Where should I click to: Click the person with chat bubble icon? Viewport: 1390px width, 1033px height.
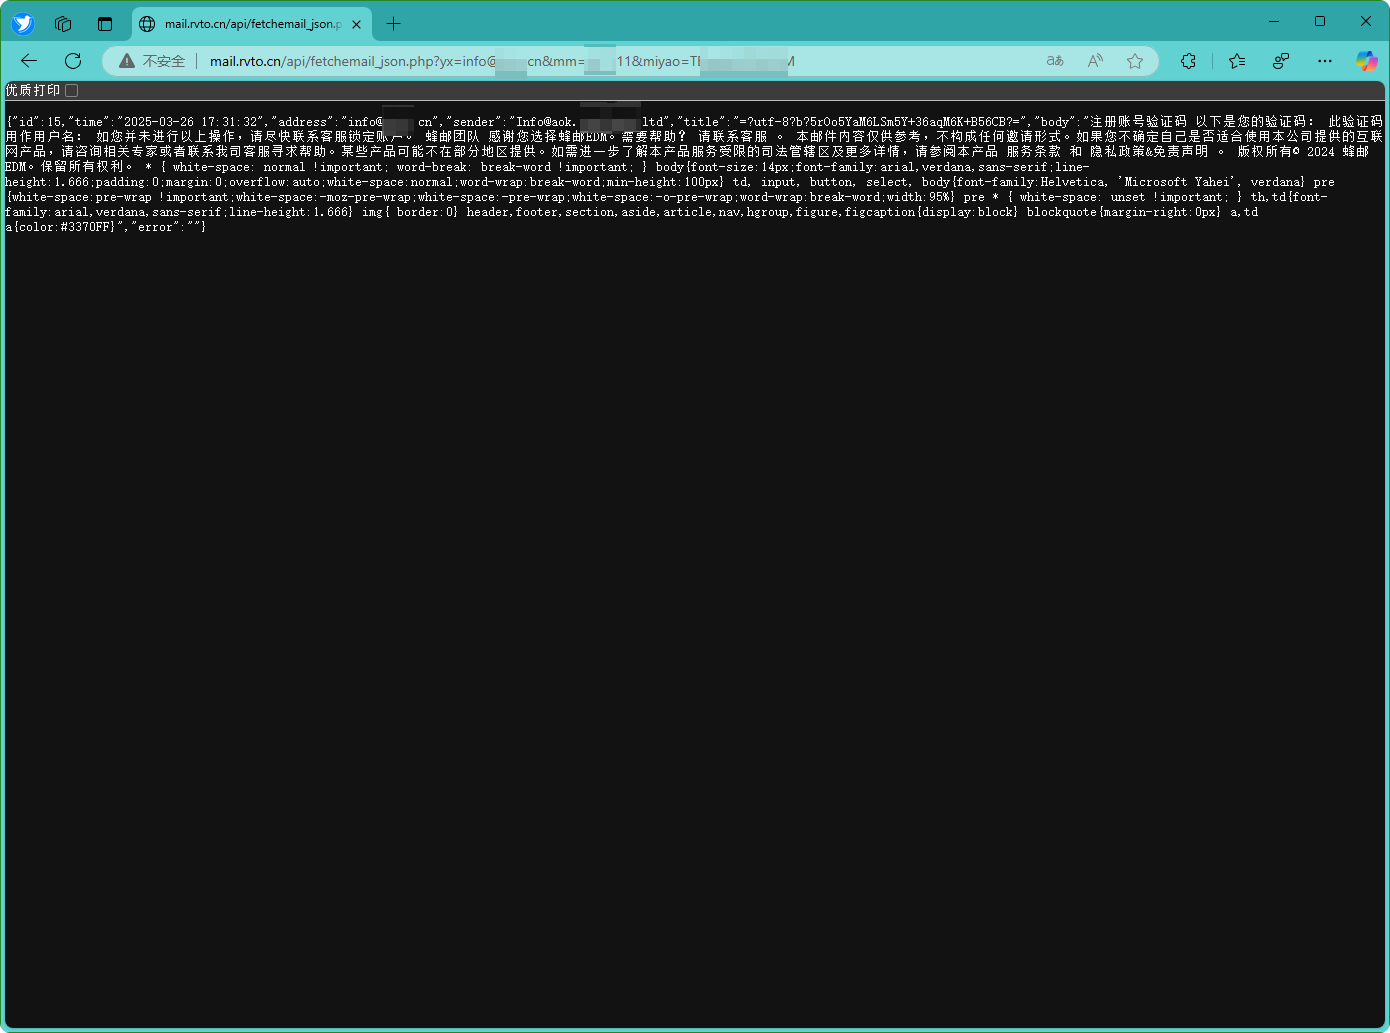1281,61
